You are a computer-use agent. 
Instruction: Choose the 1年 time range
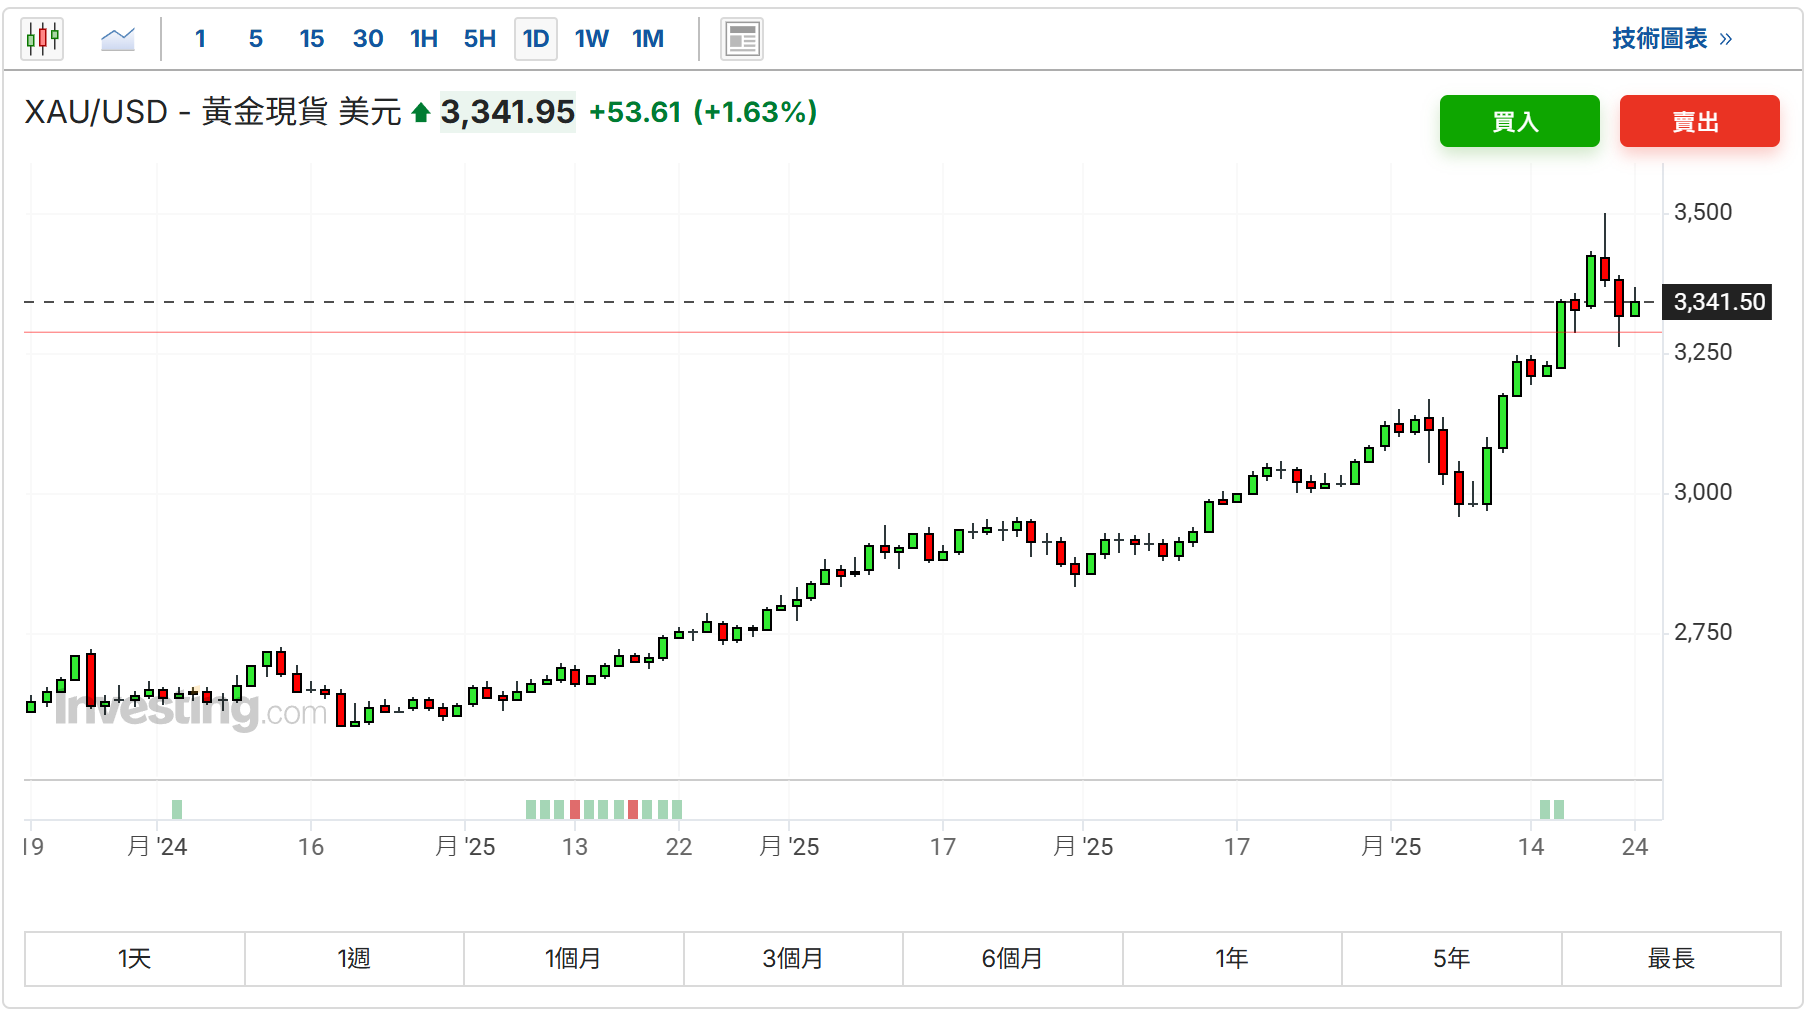[1232, 959]
